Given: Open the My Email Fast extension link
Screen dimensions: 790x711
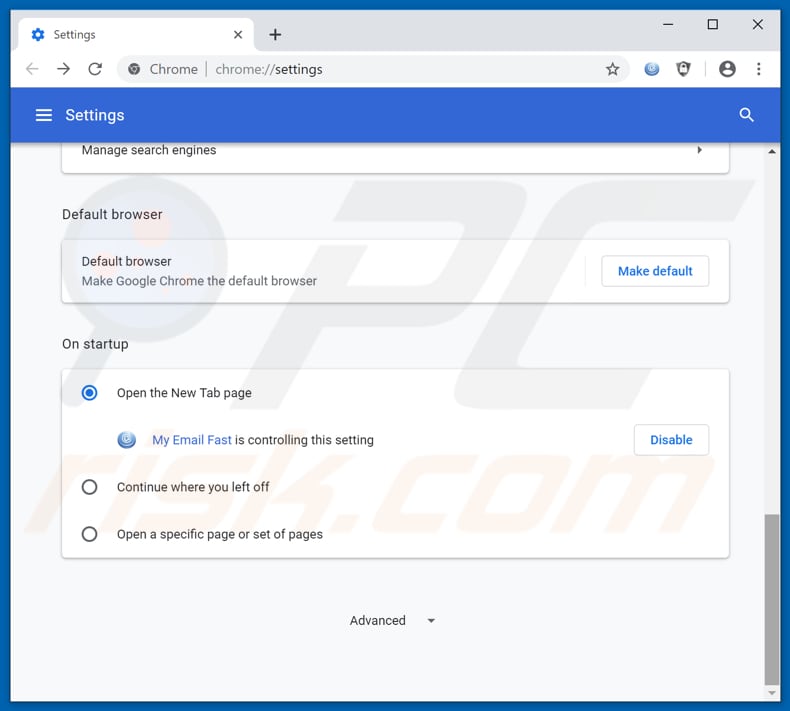Looking at the screenshot, I should coord(192,440).
